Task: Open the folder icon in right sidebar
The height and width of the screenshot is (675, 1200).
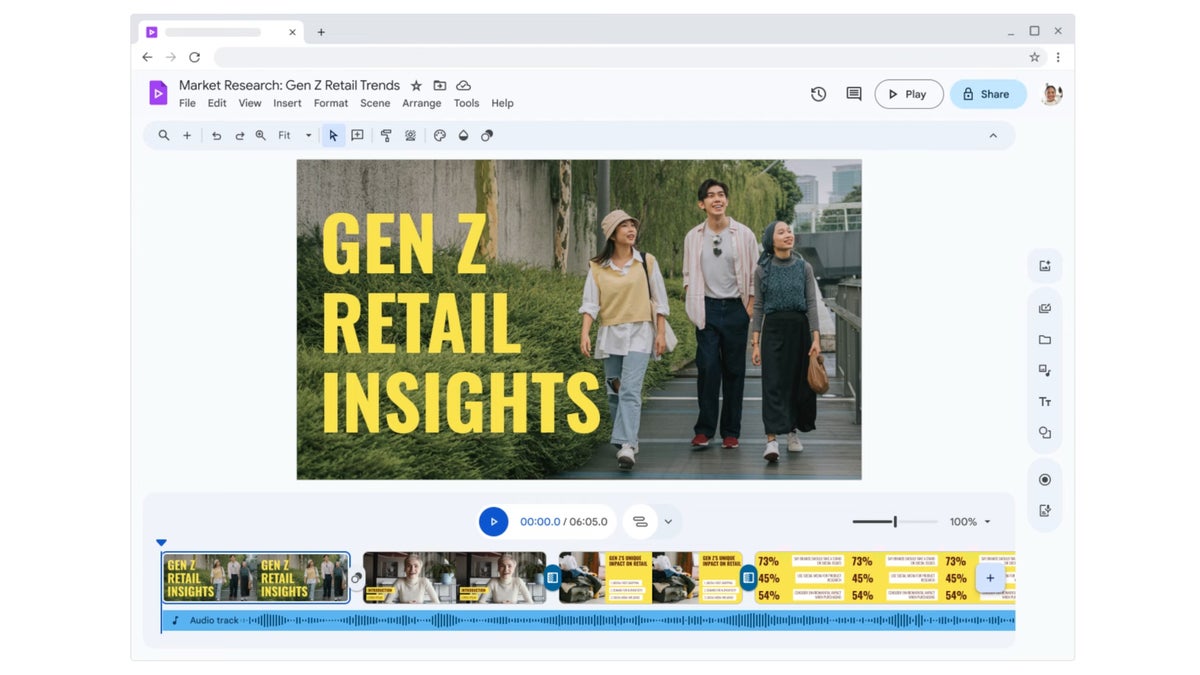Action: pyautogui.click(x=1044, y=340)
